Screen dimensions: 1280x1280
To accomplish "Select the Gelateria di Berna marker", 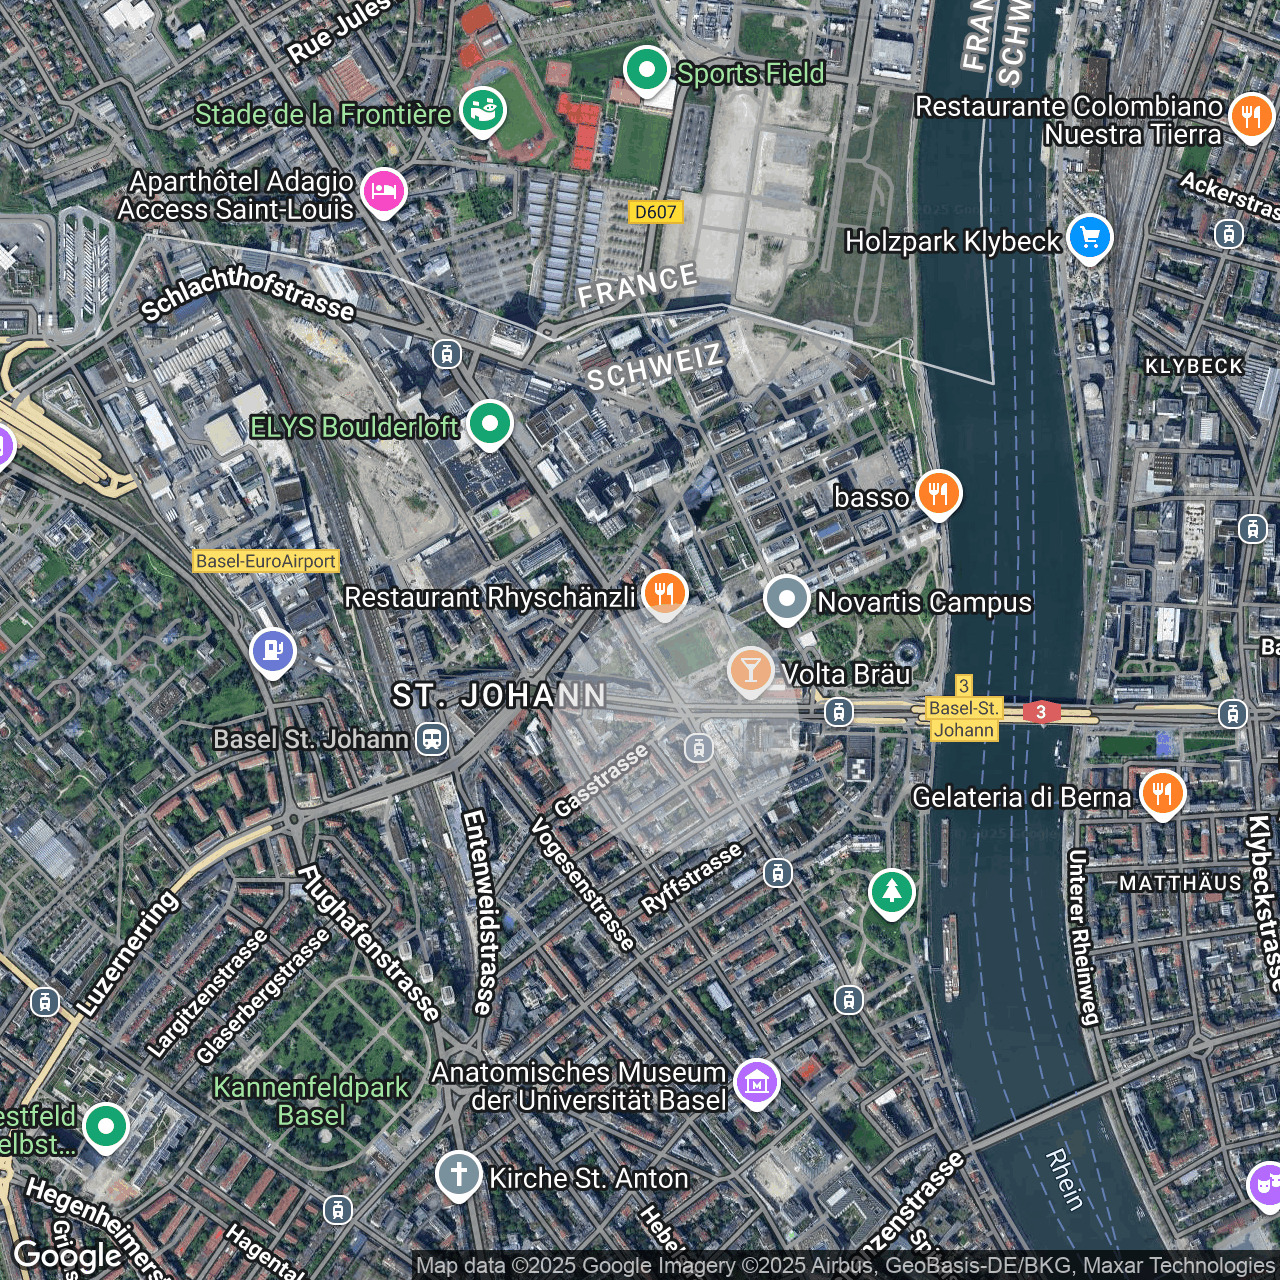I will 1162,794.
